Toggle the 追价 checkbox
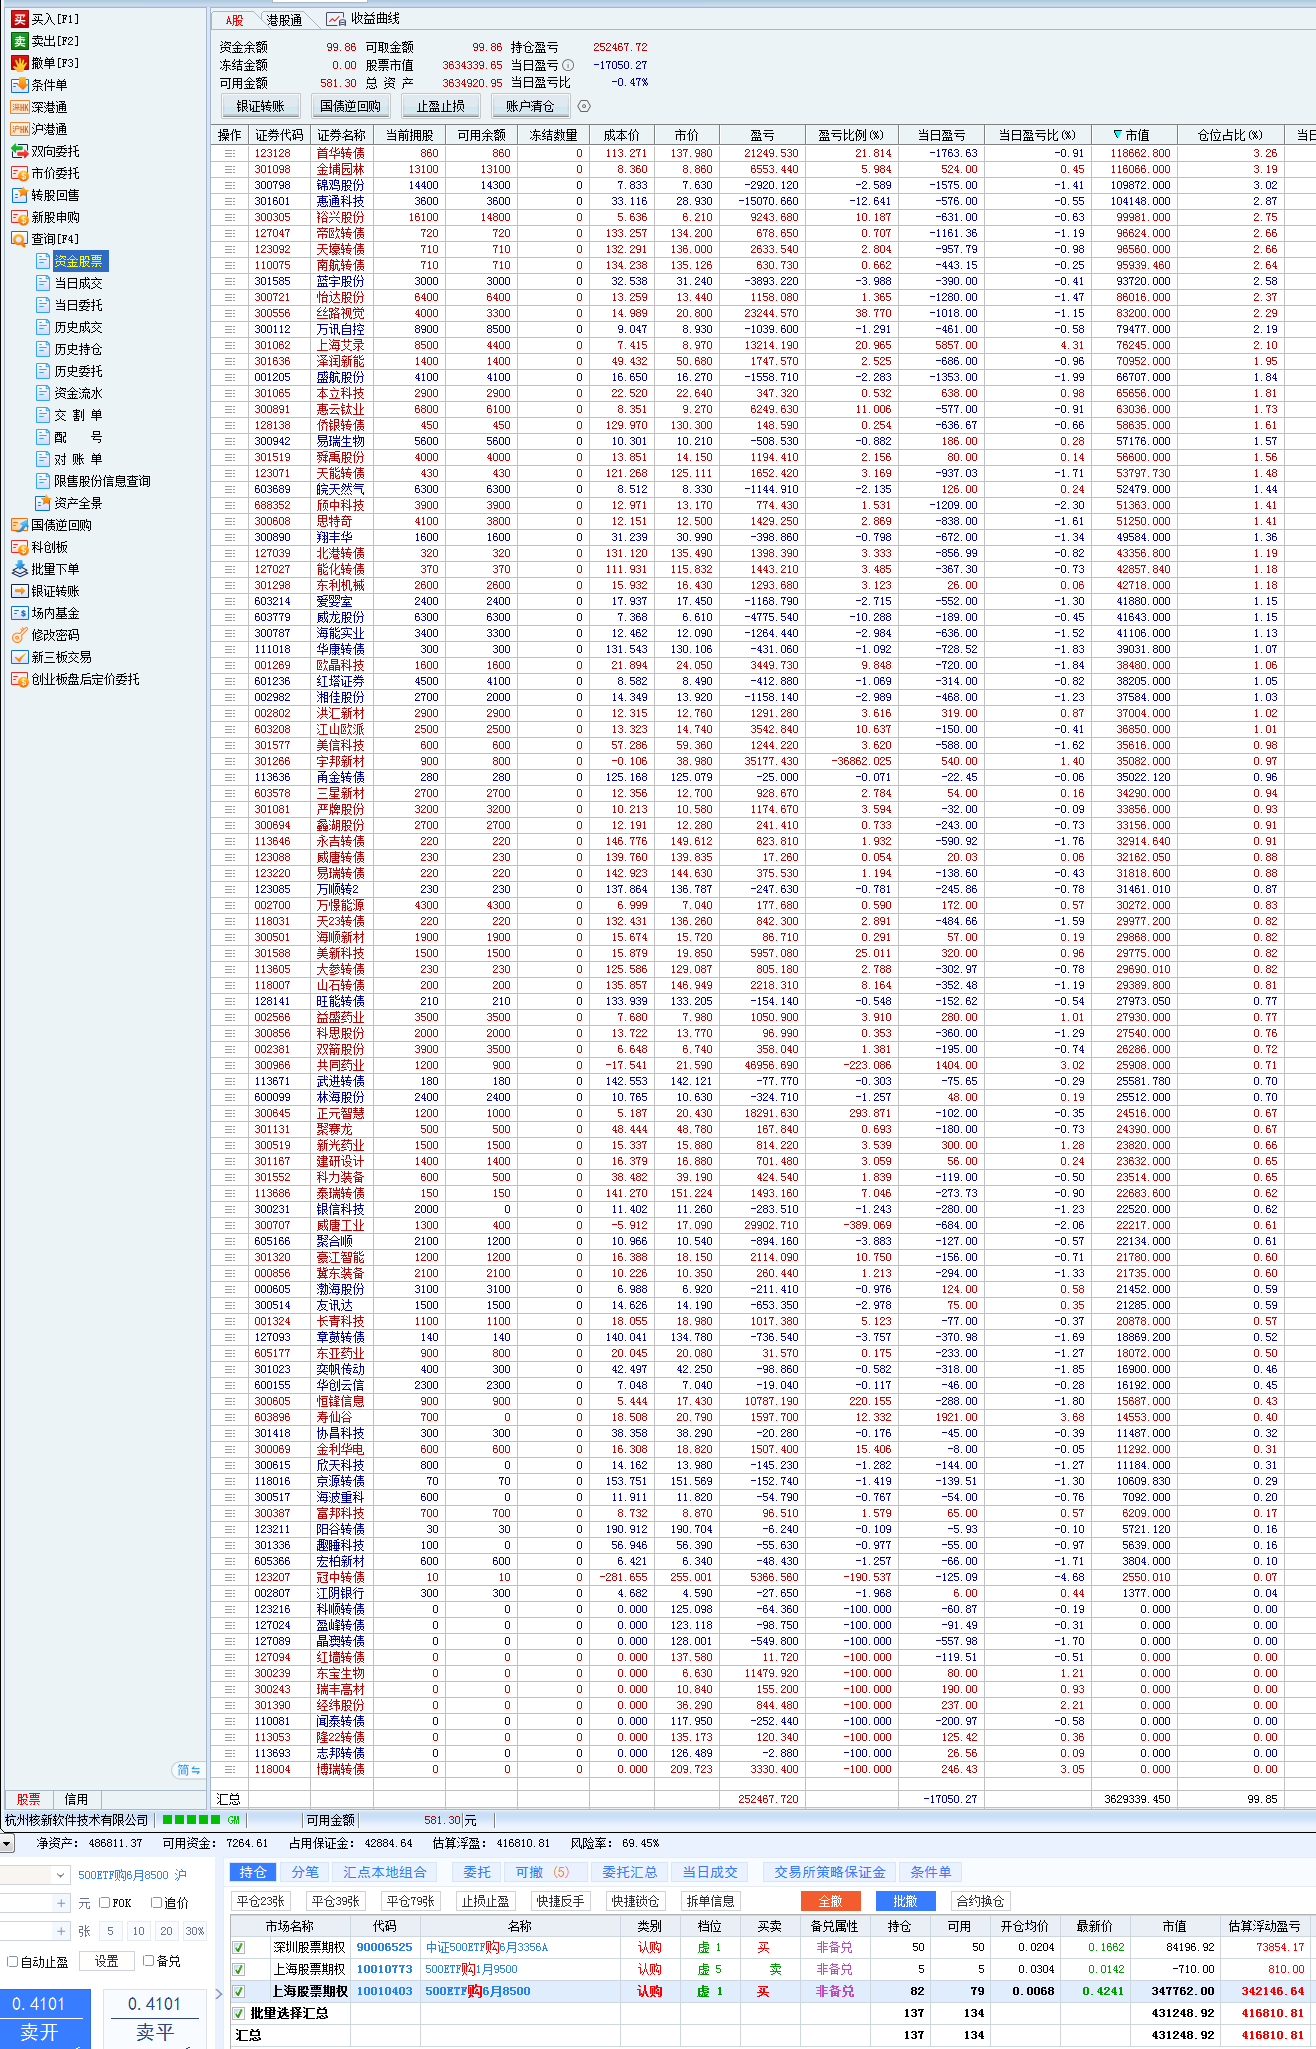 (x=156, y=1903)
